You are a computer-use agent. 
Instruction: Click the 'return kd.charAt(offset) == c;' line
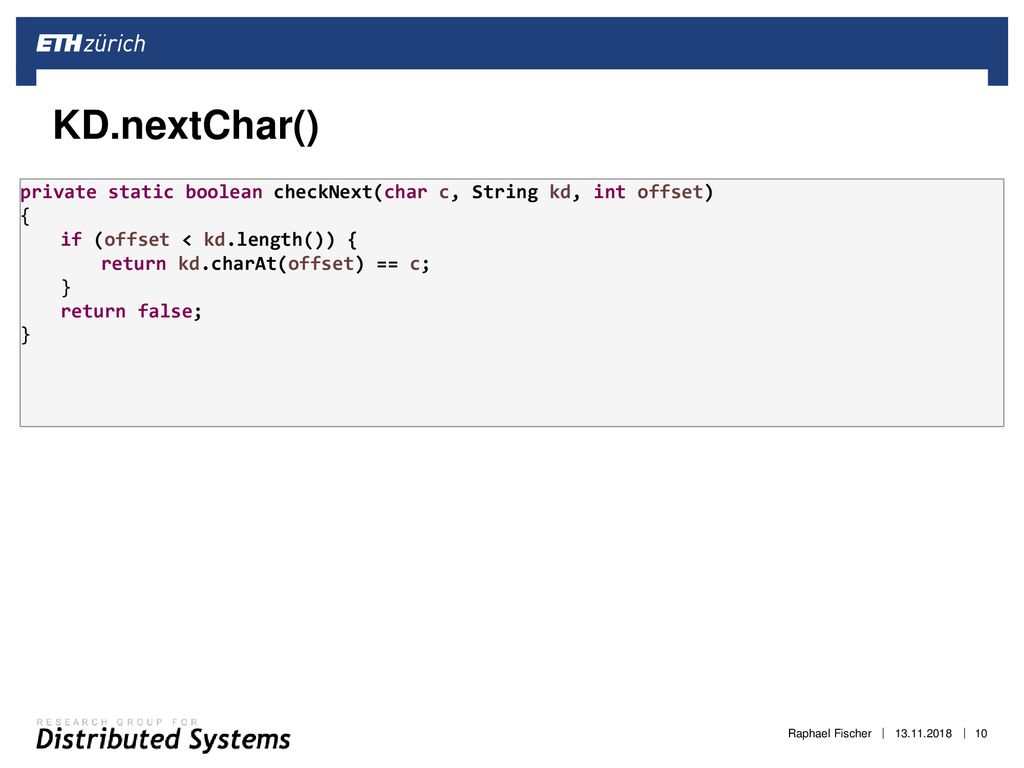pyautogui.click(x=265, y=263)
